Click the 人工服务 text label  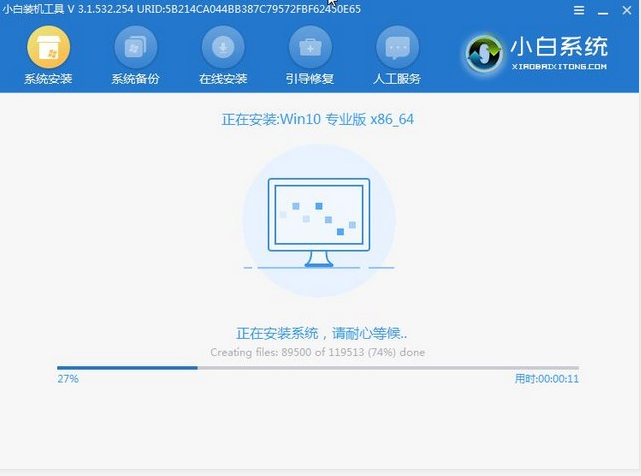pyautogui.click(x=397, y=79)
